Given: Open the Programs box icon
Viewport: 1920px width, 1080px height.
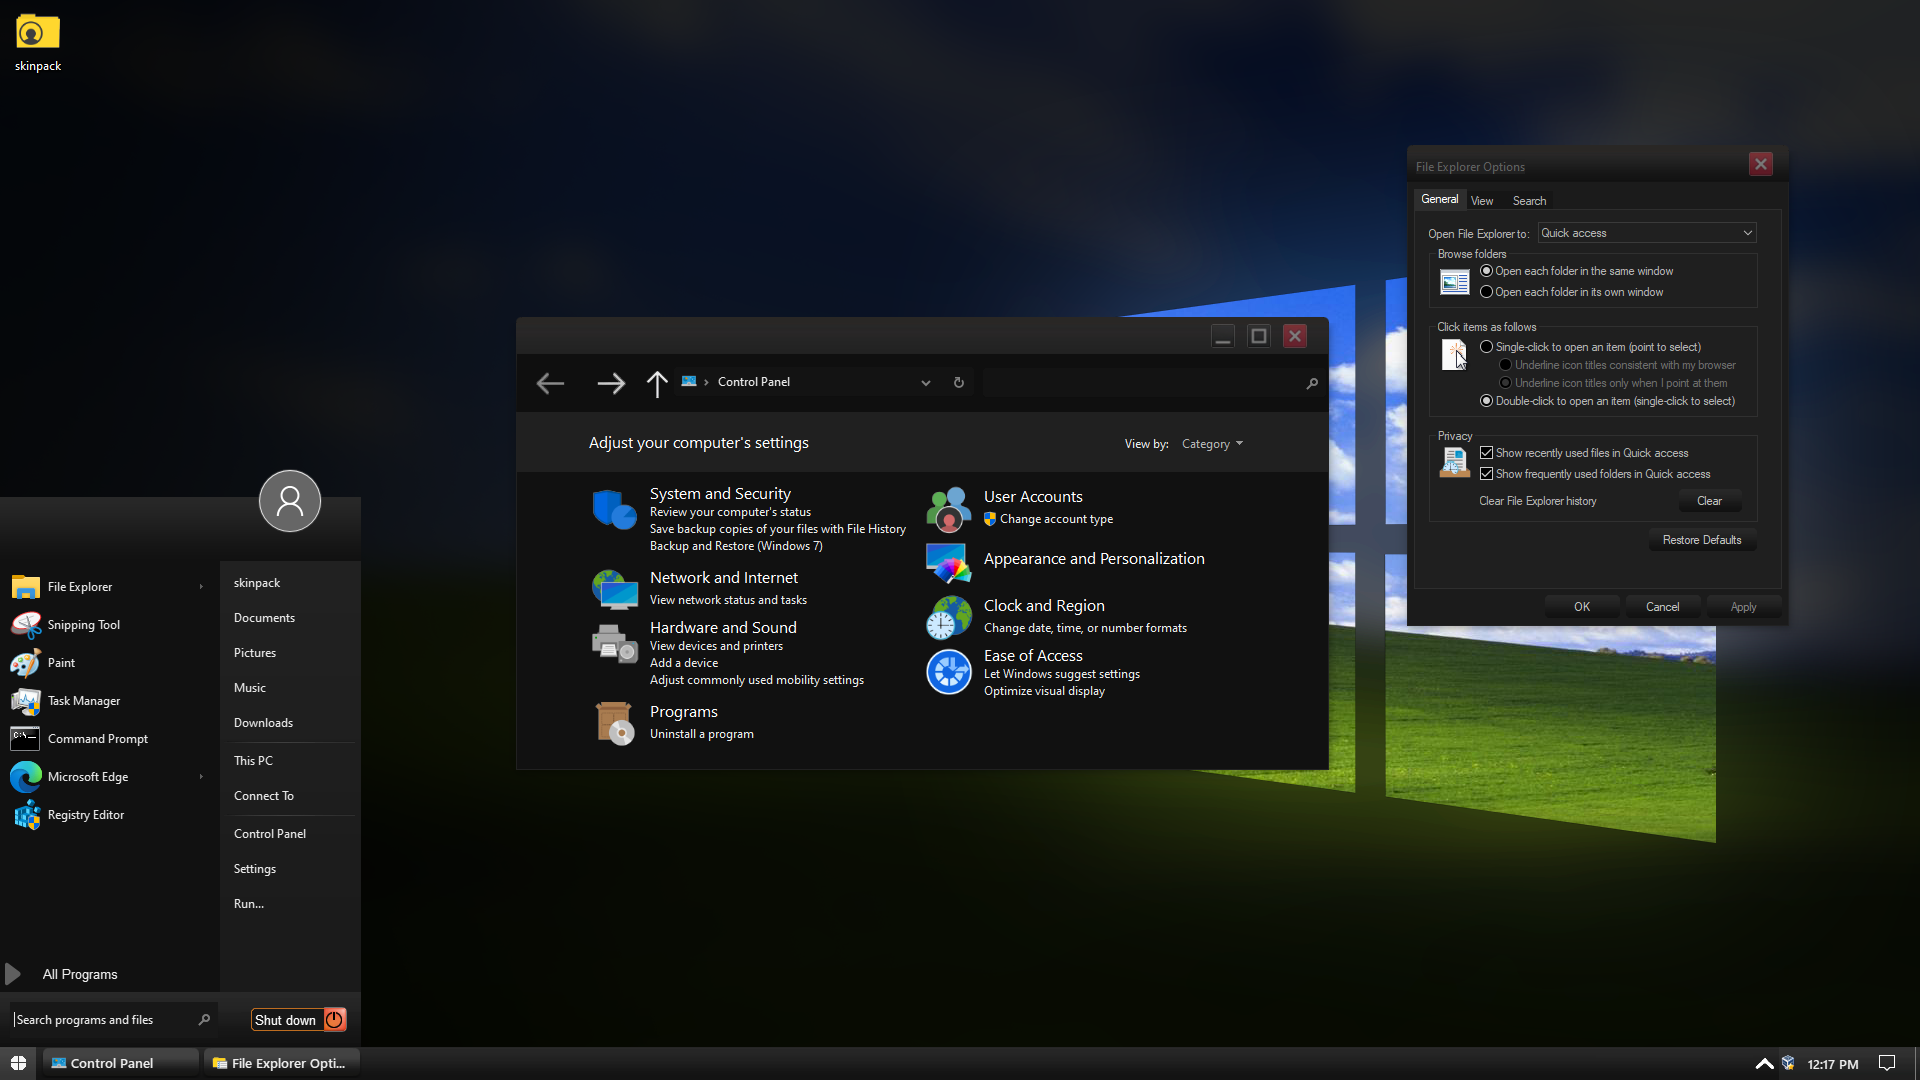Looking at the screenshot, I should click(614, 723).
